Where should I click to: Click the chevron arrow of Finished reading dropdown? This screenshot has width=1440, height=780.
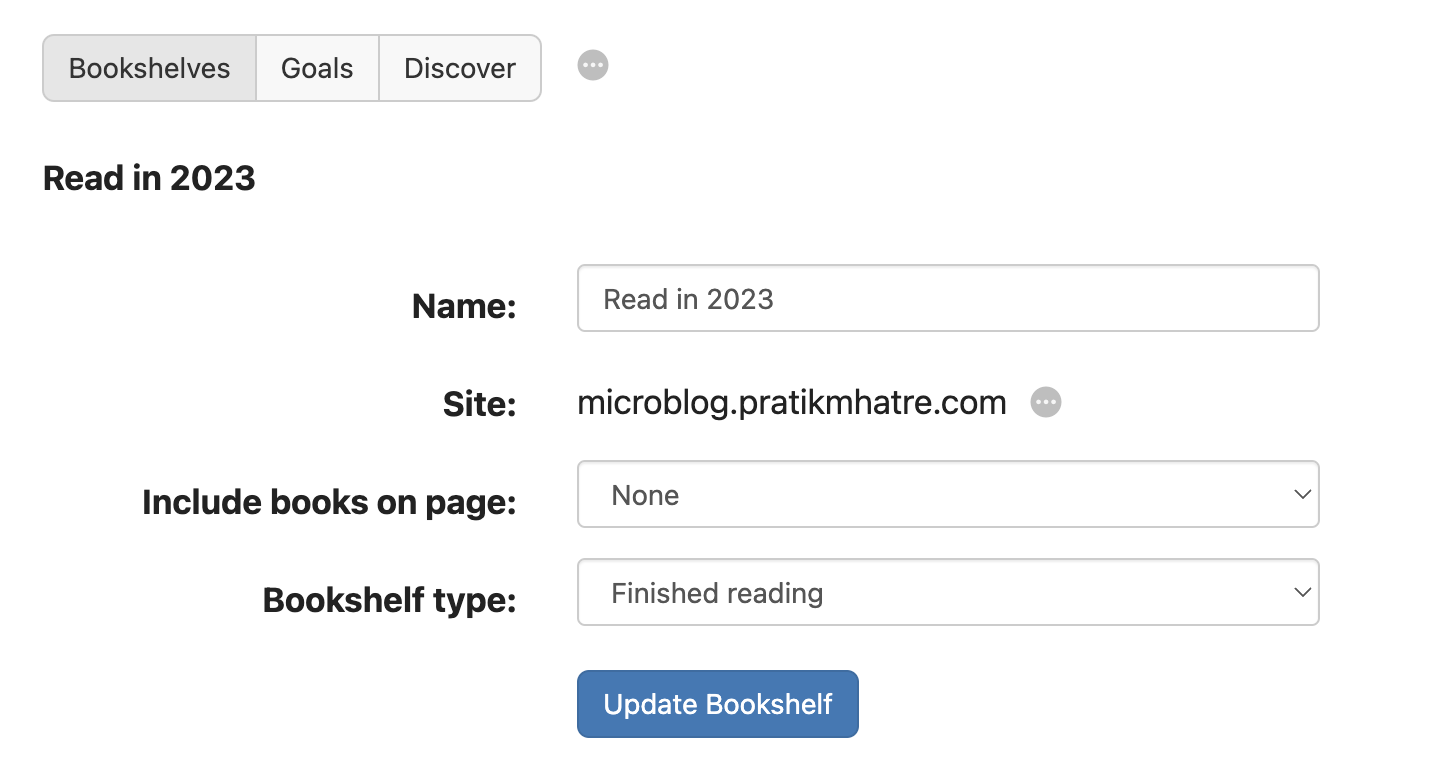point(1302,592)
